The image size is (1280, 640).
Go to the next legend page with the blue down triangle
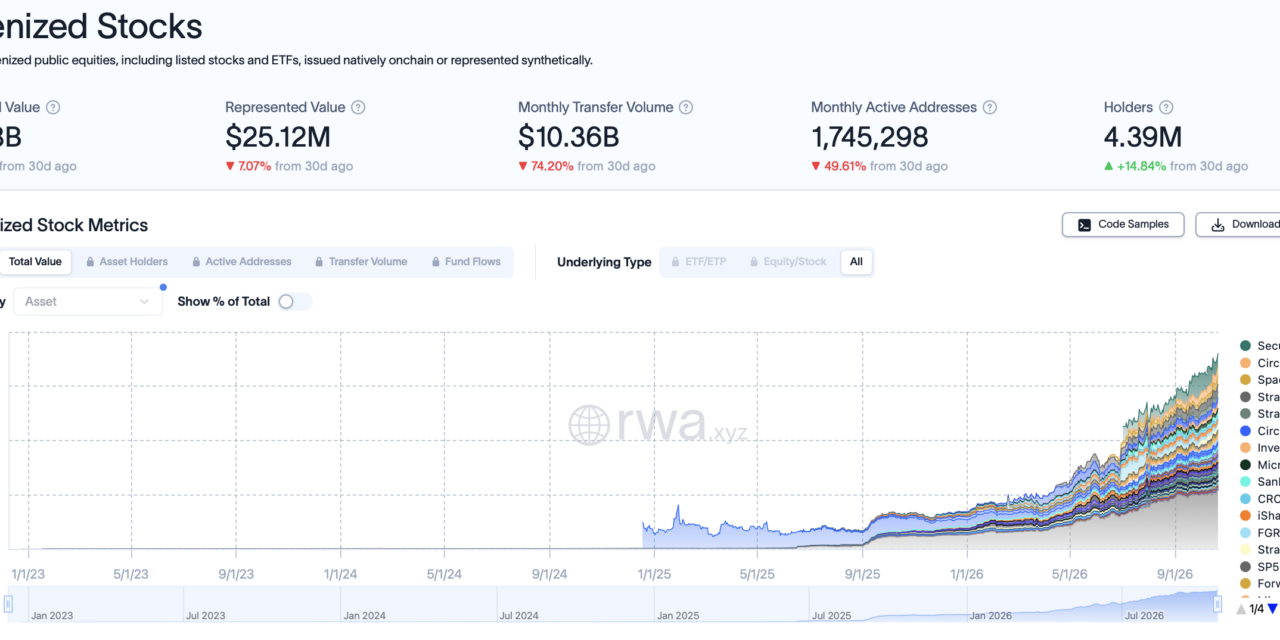click(x=1272, y=608)
